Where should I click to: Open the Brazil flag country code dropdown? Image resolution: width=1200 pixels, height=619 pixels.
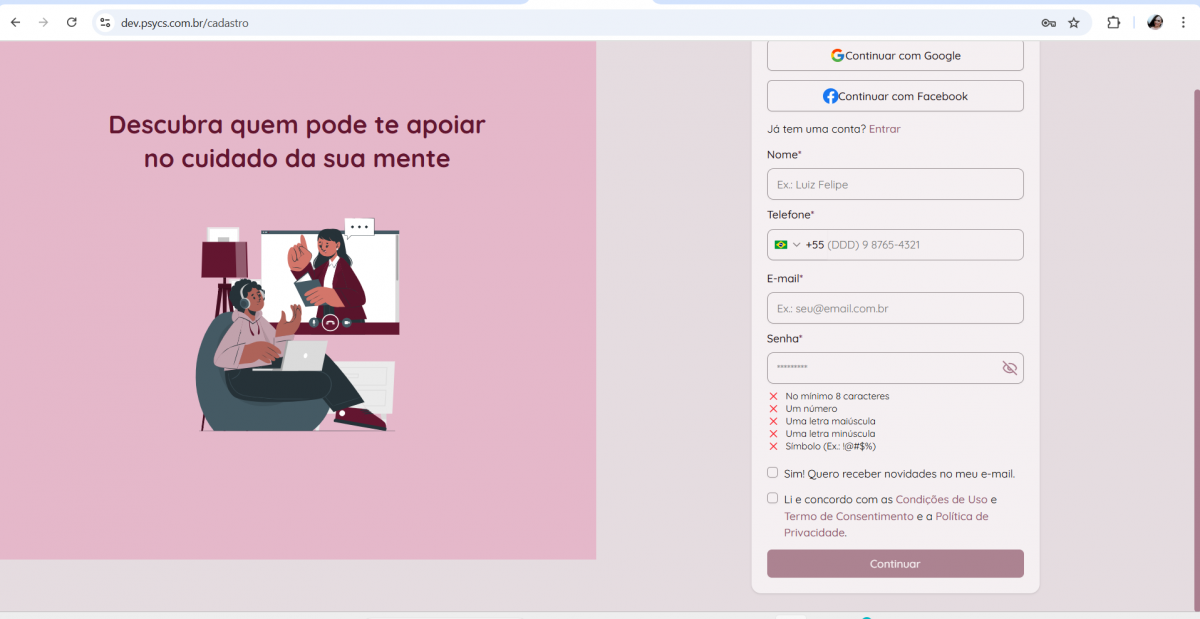tap(786, 245)
